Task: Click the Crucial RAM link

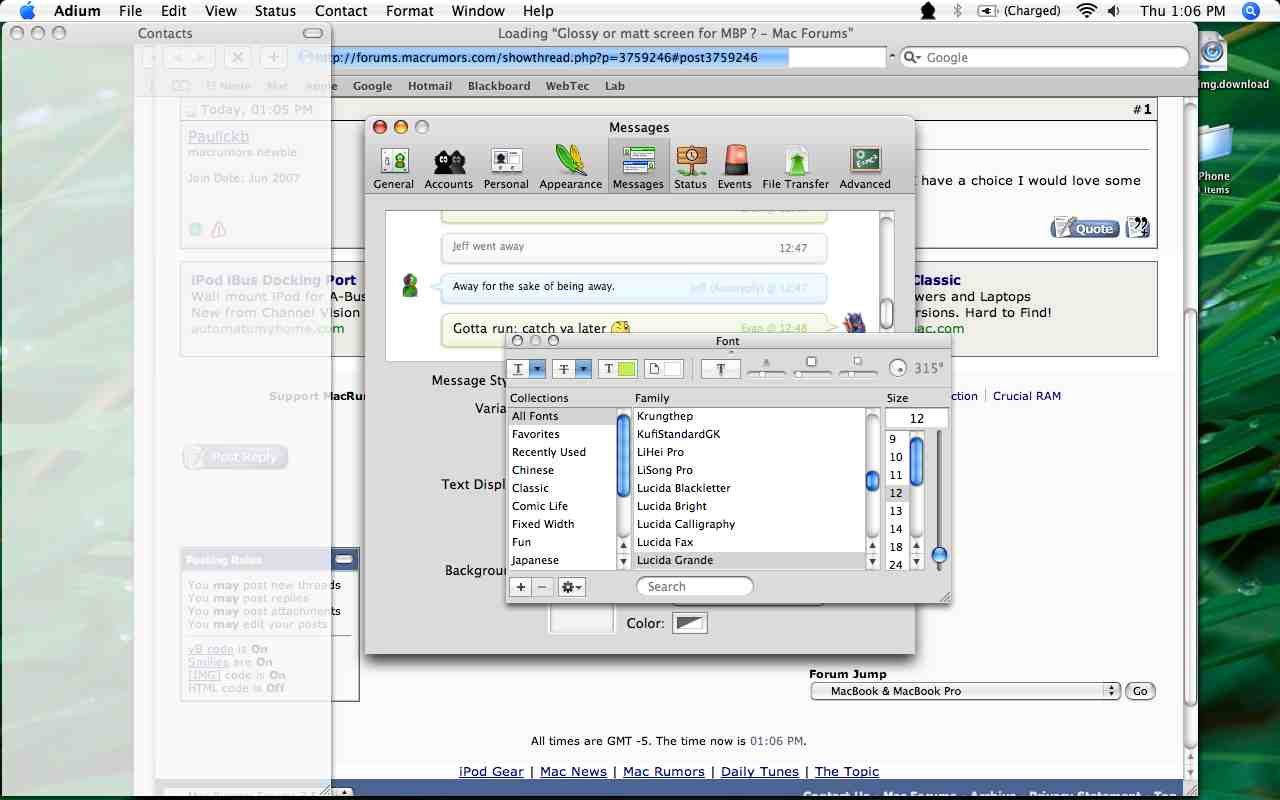Action: pos(1027,396)
